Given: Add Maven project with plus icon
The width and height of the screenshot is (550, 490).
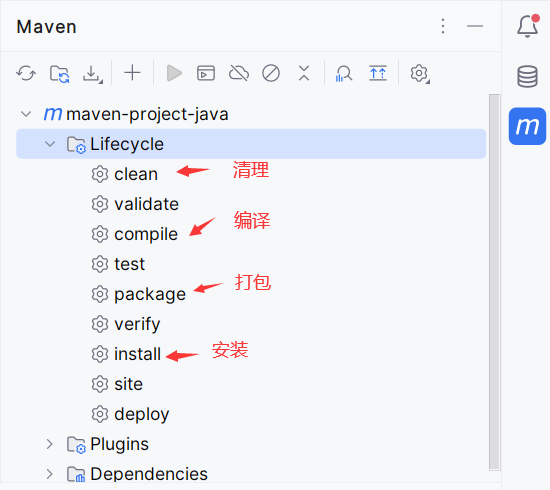Looking at the screenshot, I should pyautogui.click(x=133, y=73).
